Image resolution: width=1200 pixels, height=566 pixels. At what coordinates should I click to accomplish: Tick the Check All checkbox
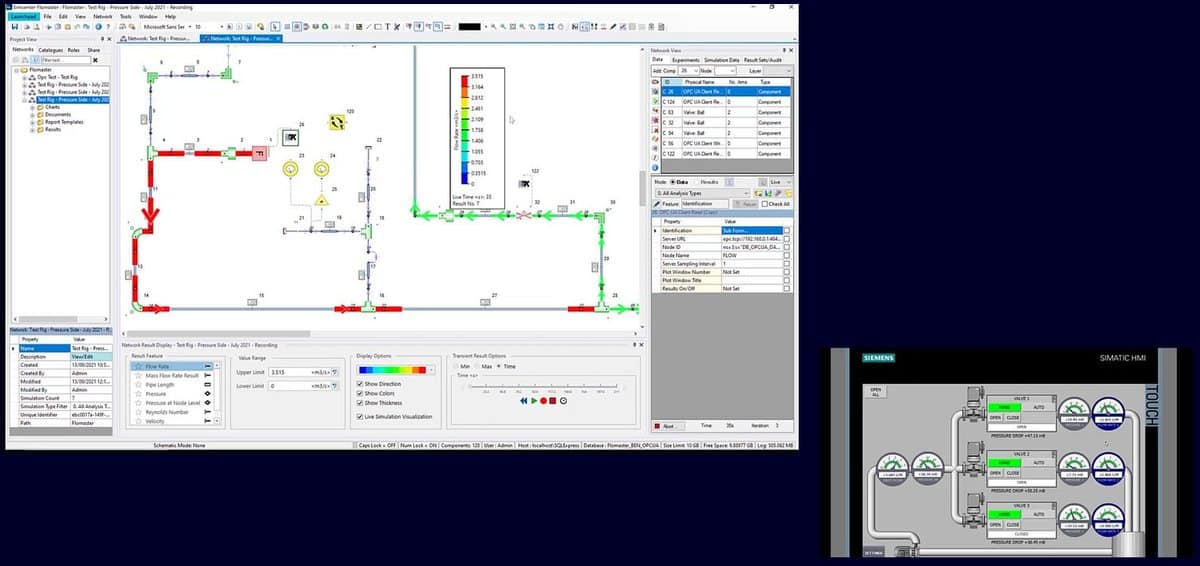(x=766, y=203)
